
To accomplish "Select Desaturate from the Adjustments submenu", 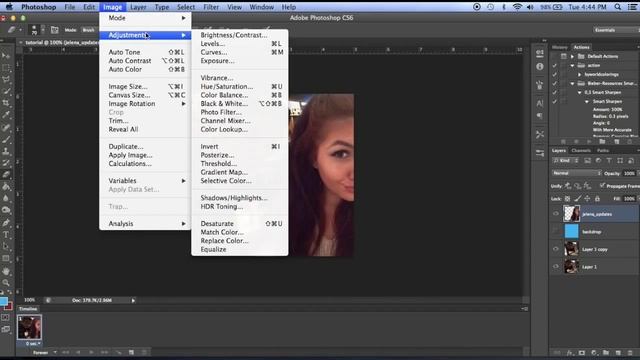I will pos(240,224).
